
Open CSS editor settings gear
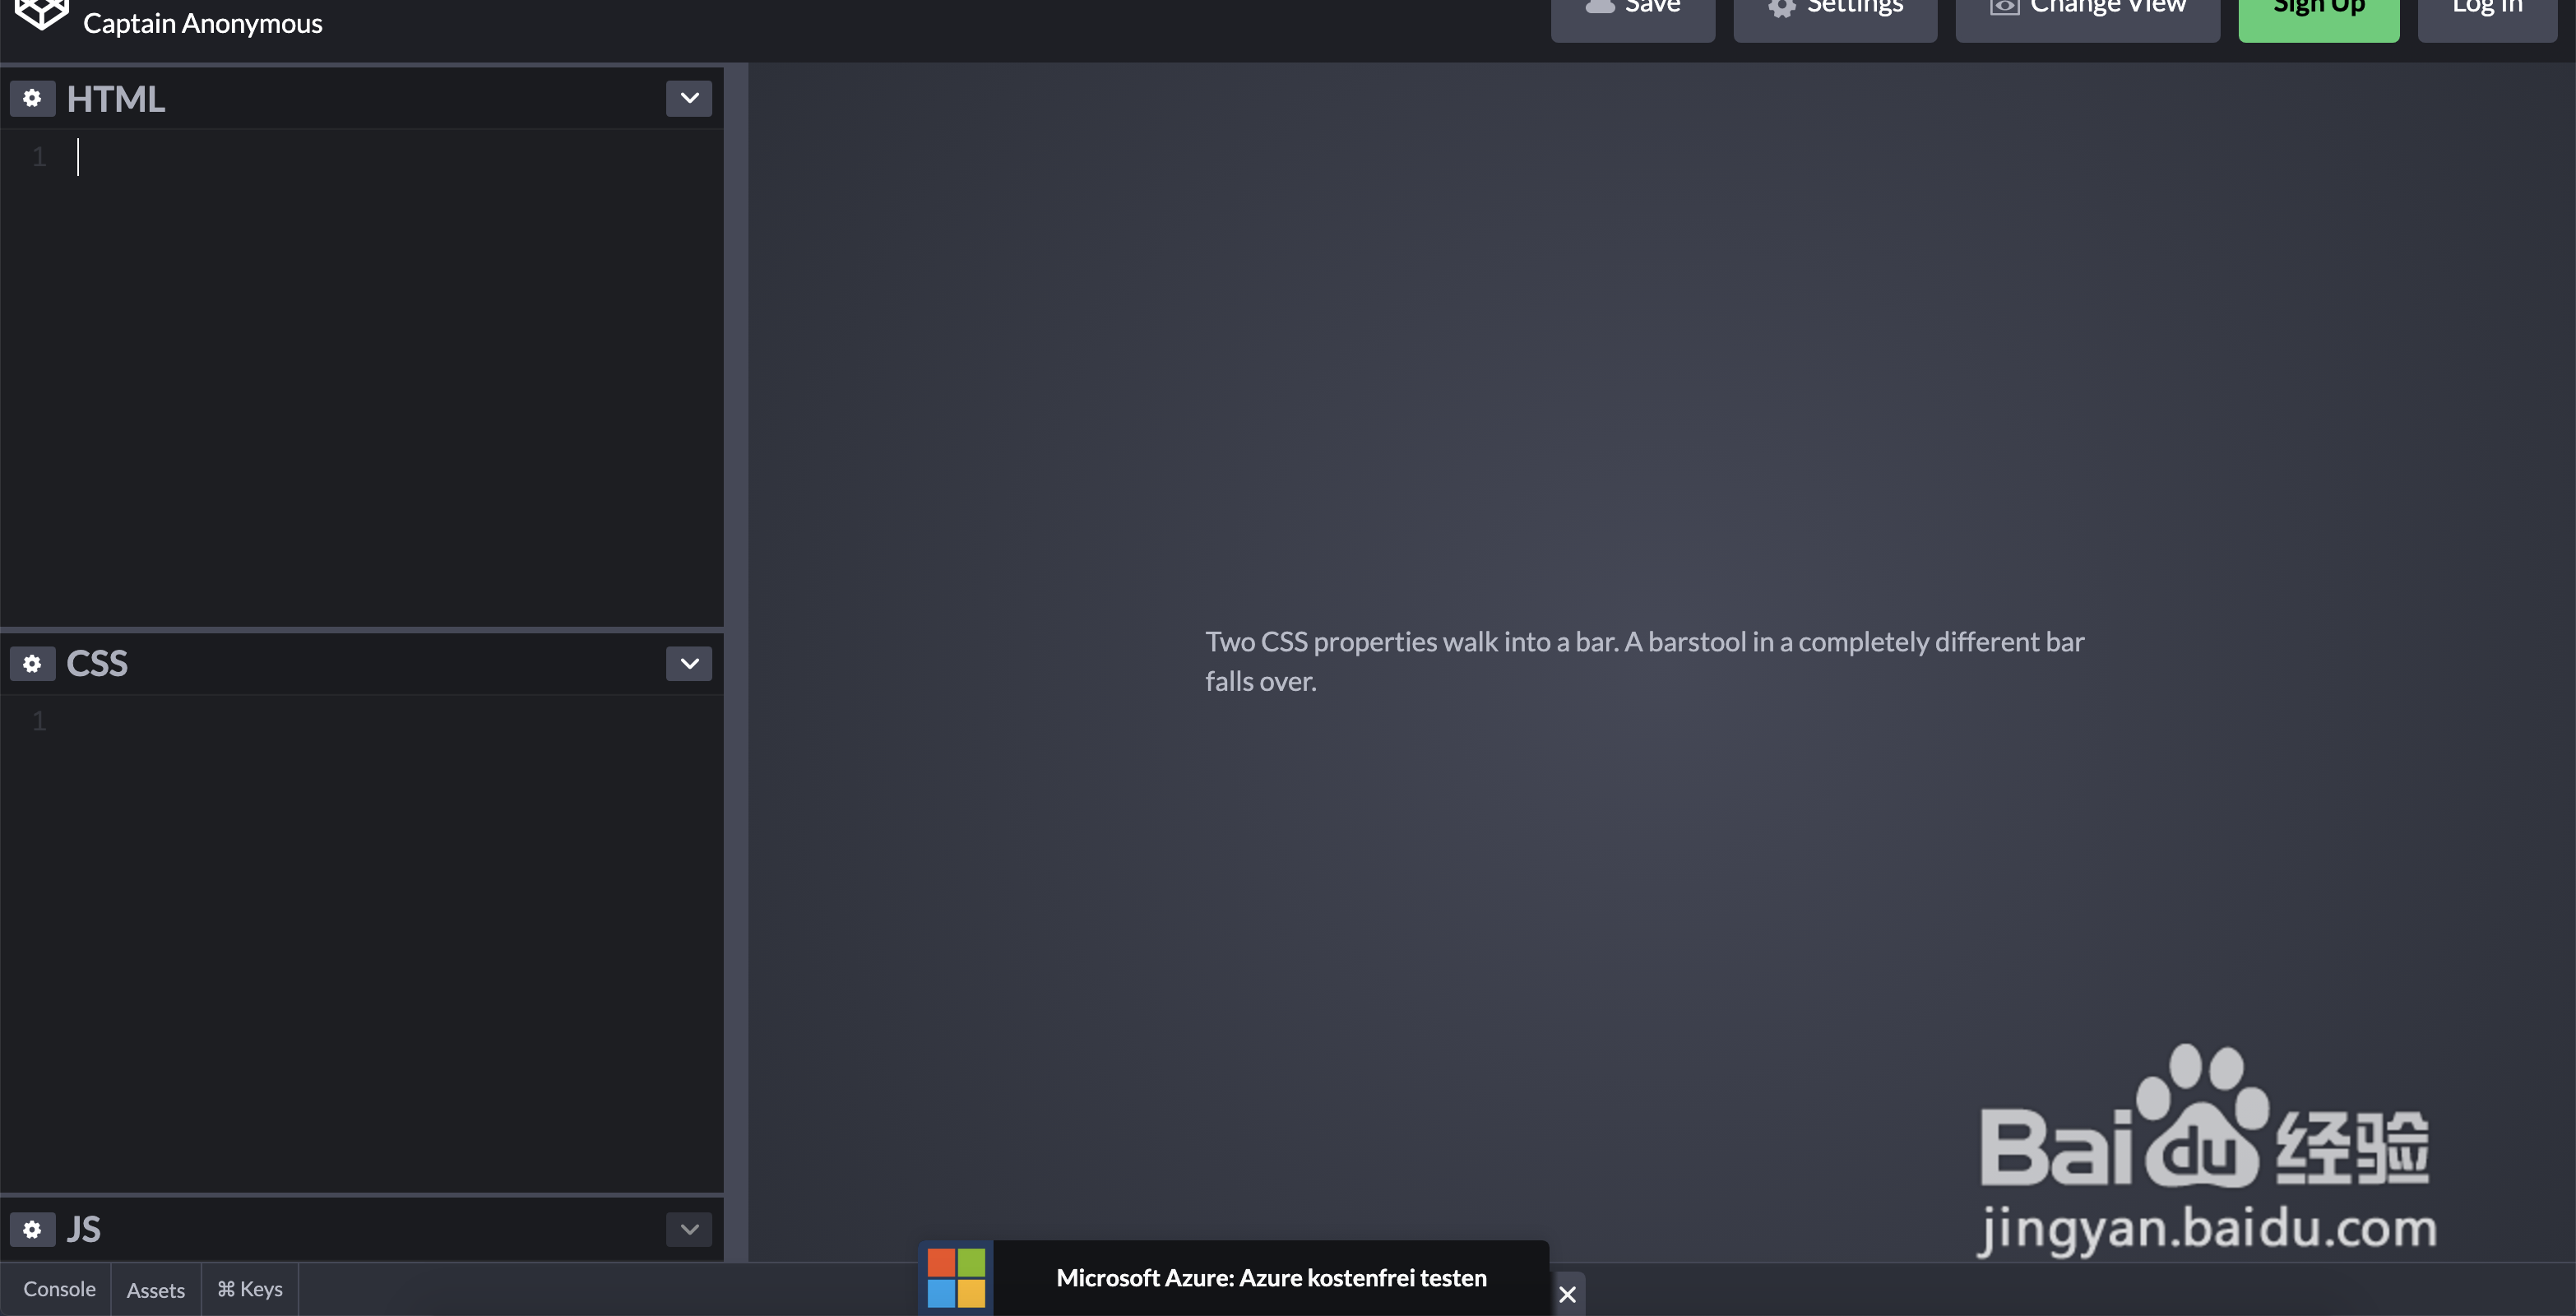[32, 663]
